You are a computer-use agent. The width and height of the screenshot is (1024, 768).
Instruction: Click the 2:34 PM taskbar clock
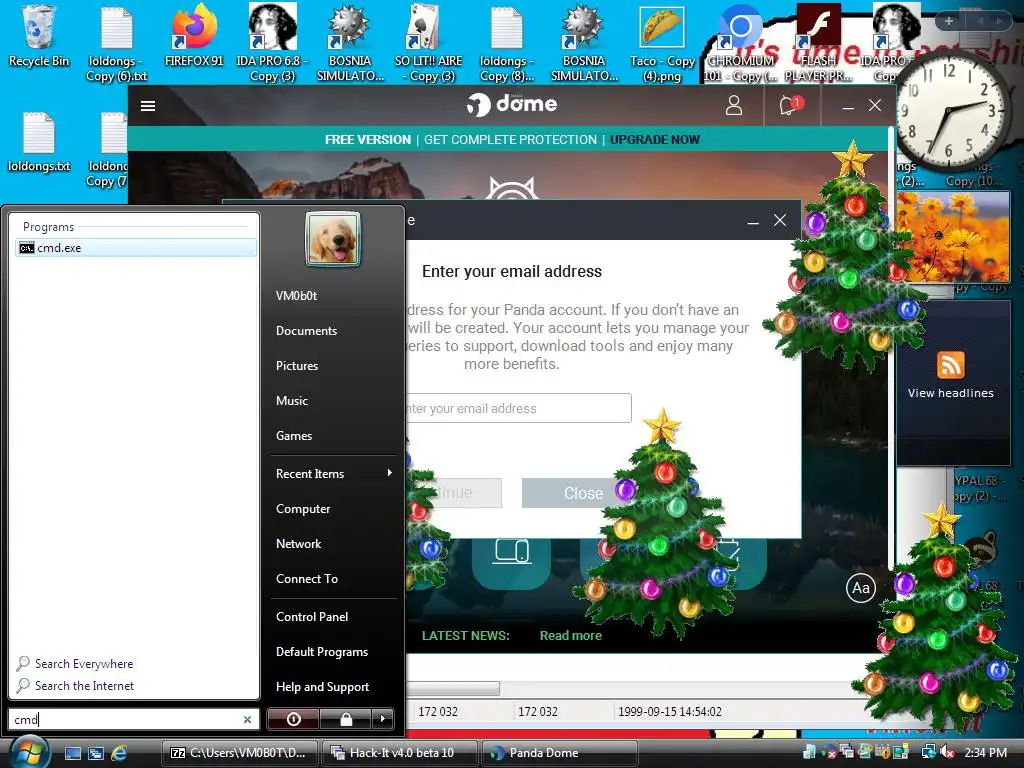pyautogui.click(x=985, y=752)
